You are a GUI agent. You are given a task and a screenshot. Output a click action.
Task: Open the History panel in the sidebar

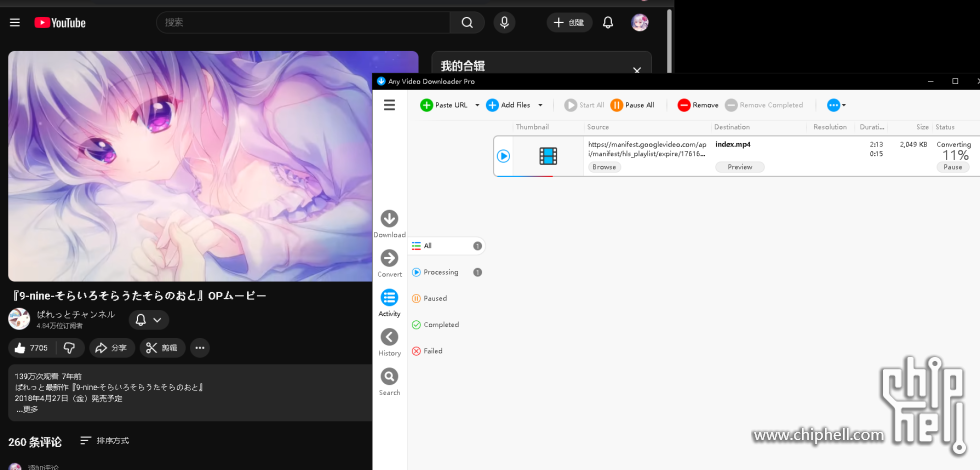tap(389, 338)
